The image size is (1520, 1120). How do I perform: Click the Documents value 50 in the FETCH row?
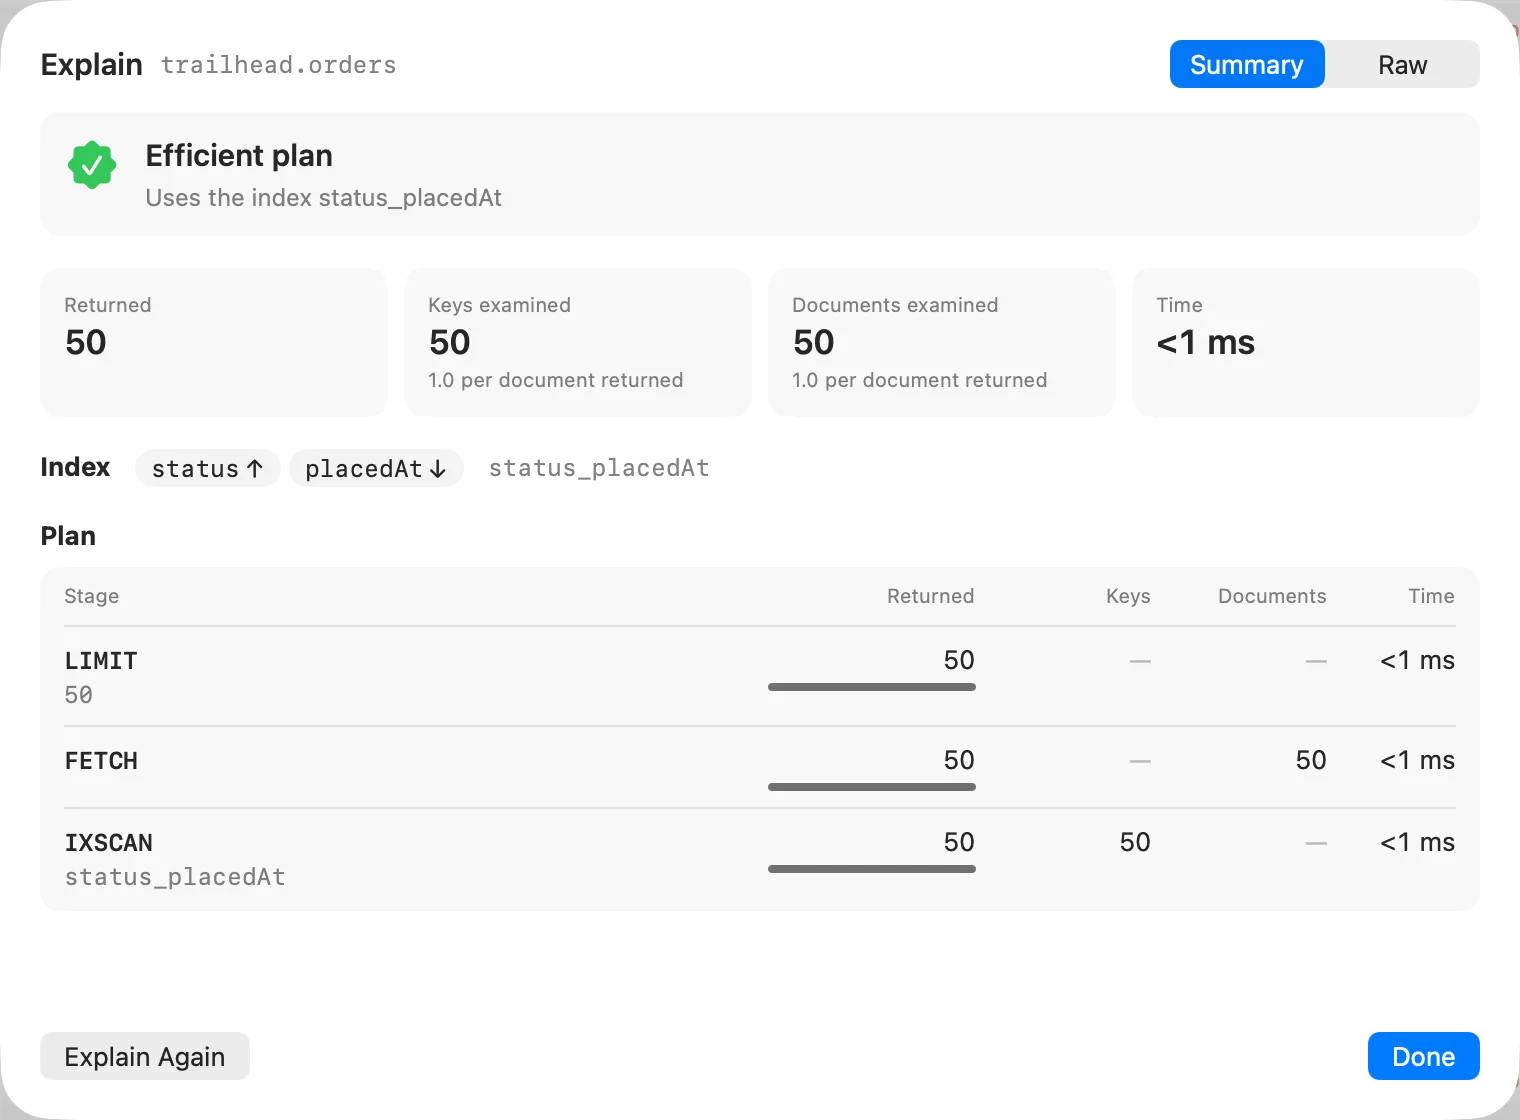1311,760
